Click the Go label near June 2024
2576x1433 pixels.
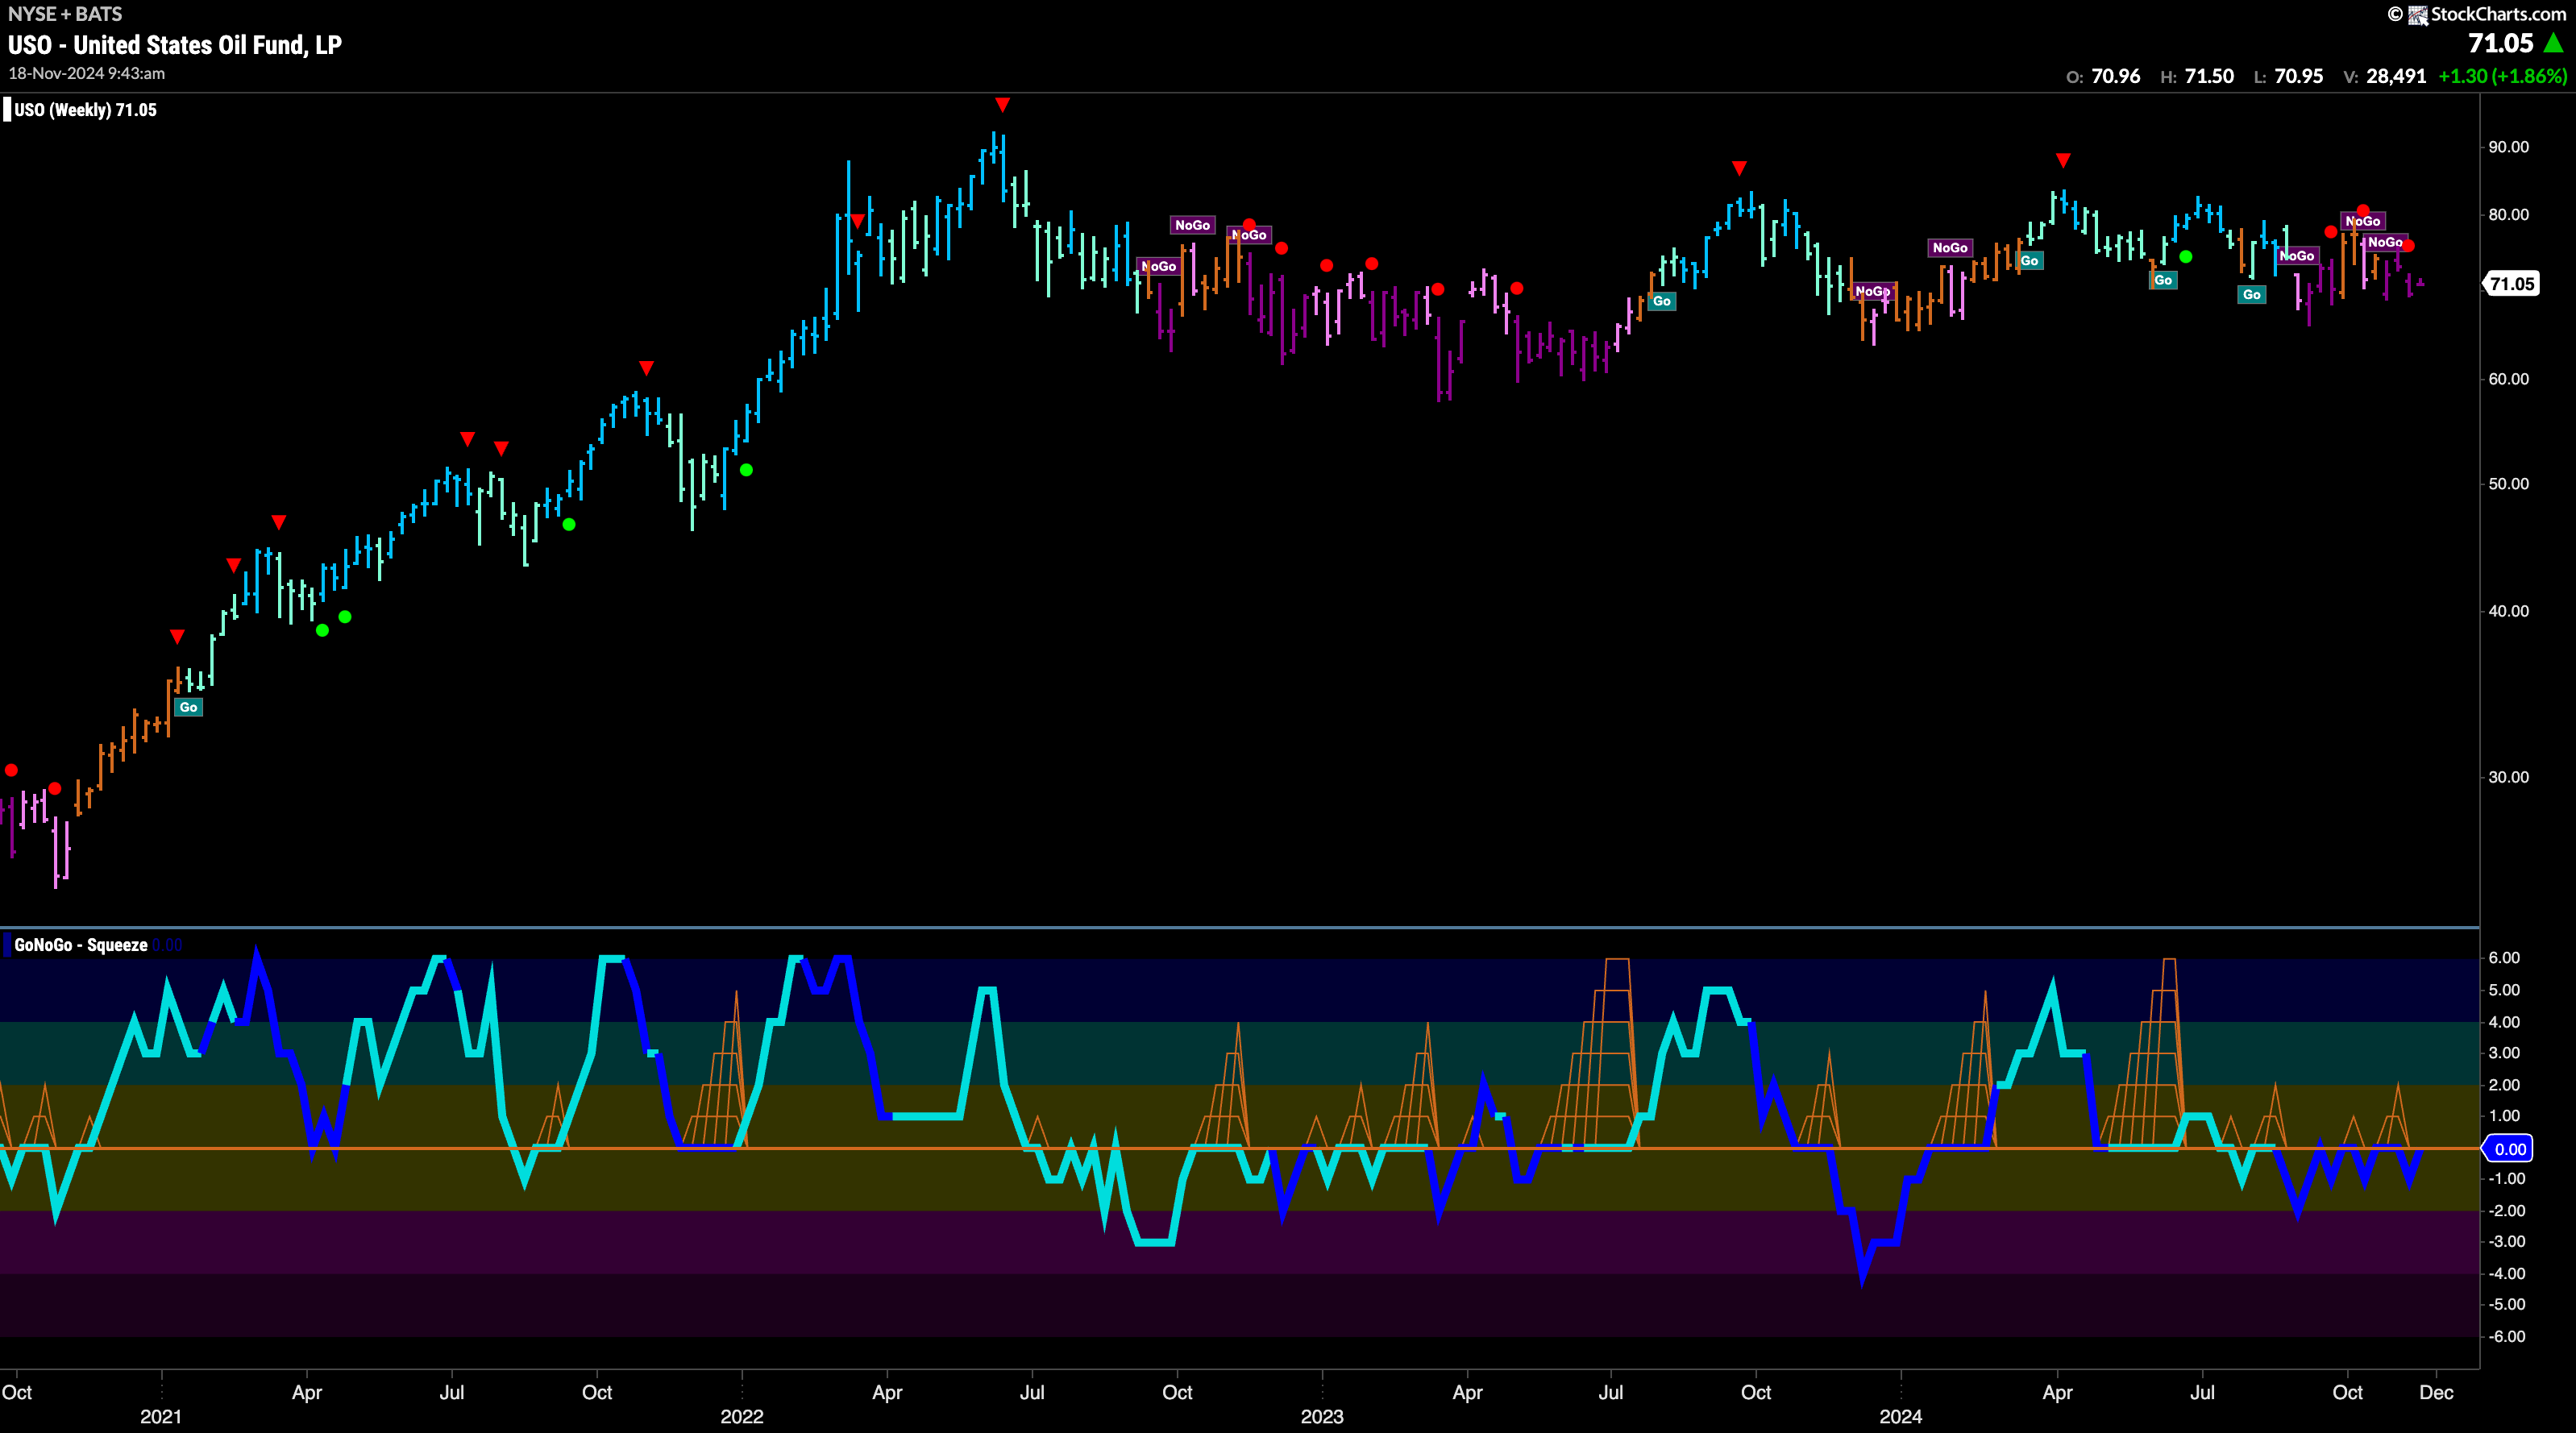coord(2163,280)
